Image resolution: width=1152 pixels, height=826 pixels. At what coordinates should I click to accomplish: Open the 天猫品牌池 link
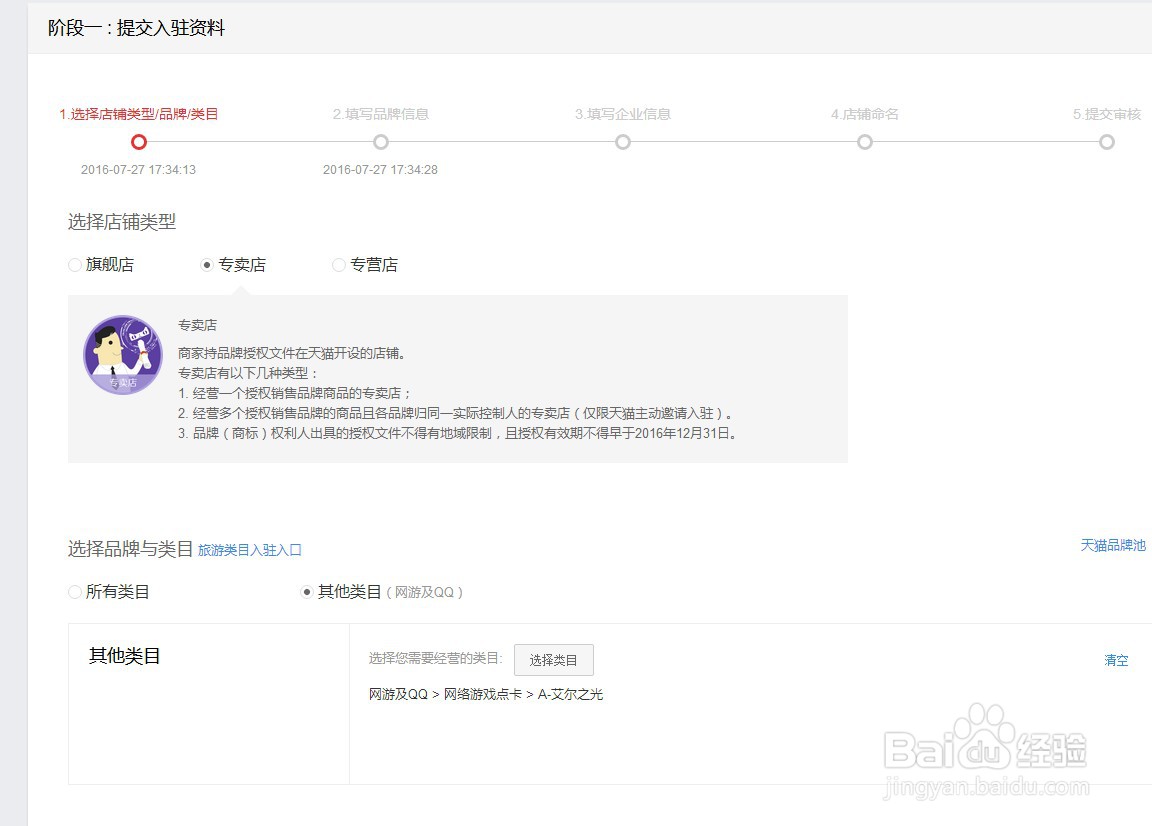[1112, 545]
